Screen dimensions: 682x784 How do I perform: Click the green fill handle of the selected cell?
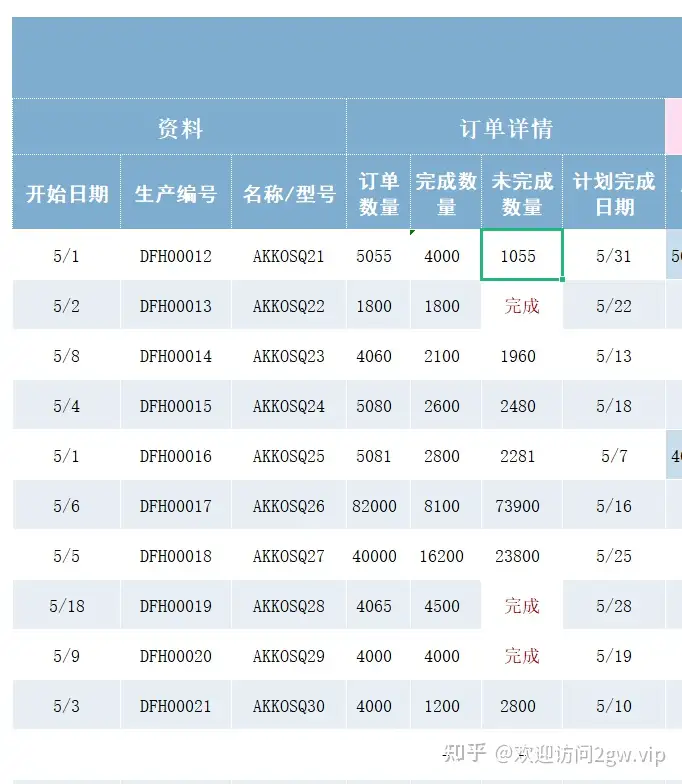click(562, 280)
